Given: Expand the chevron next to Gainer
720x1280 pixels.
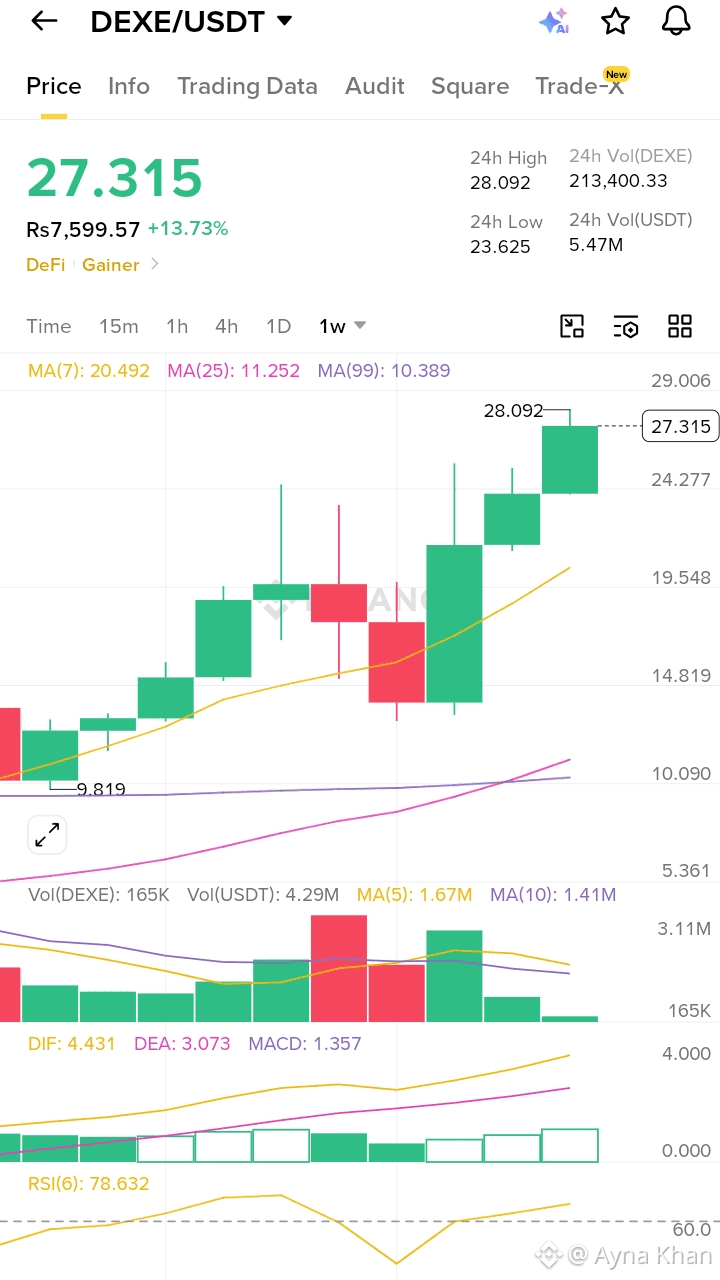Looking at the screenshot, I should pos(154,264).
